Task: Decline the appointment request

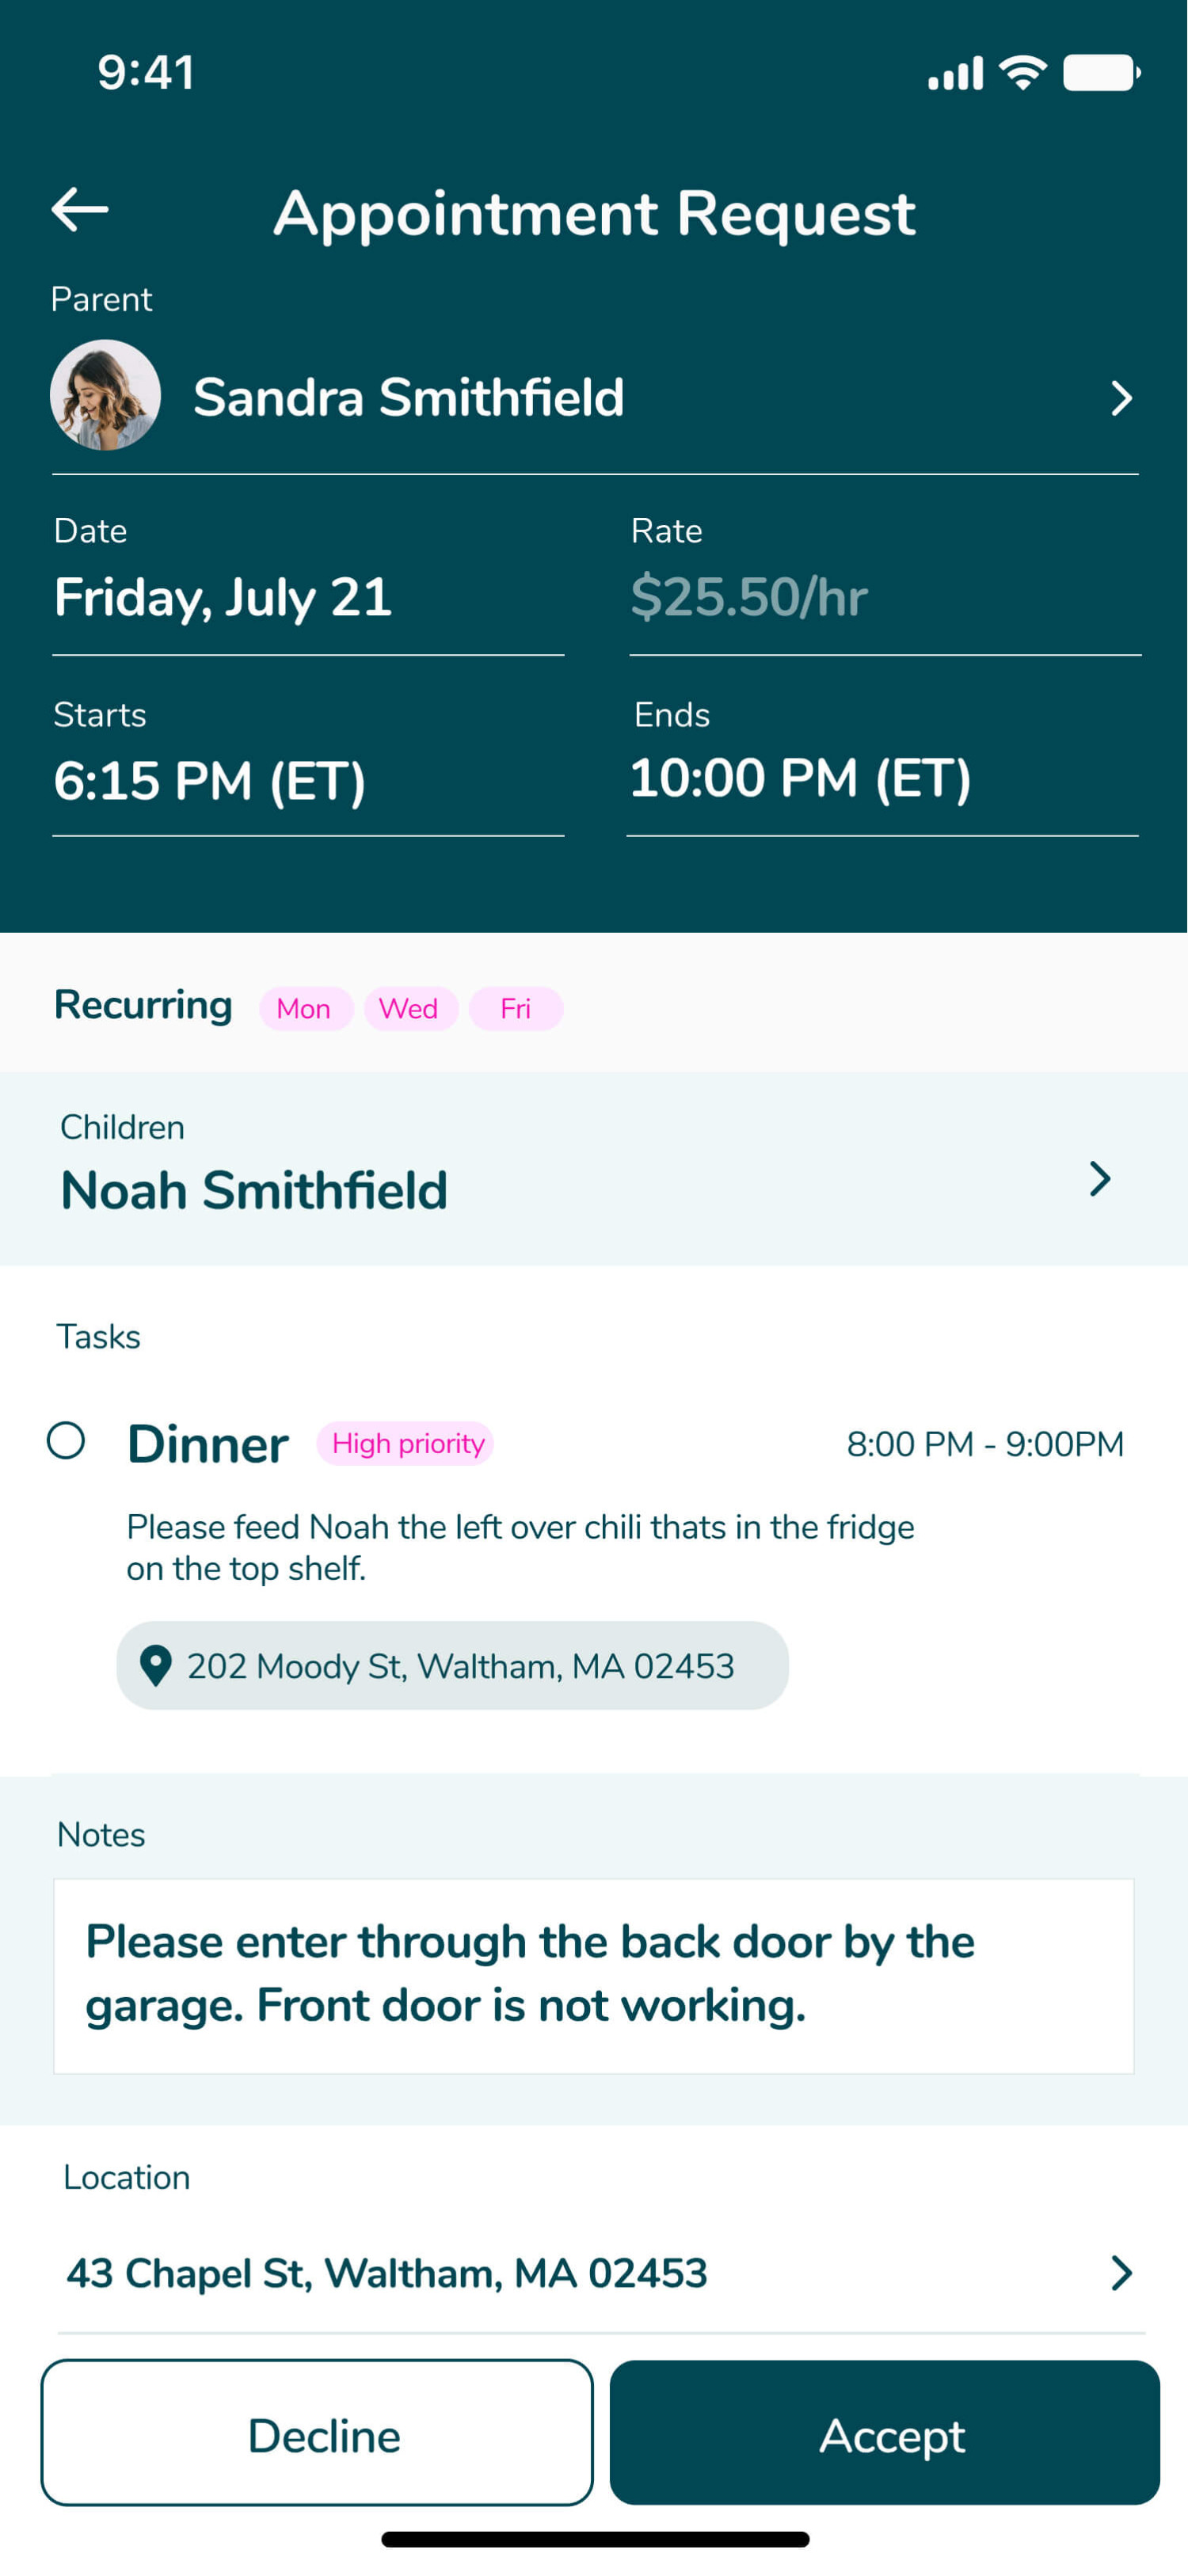Action: click(316, 2433)
